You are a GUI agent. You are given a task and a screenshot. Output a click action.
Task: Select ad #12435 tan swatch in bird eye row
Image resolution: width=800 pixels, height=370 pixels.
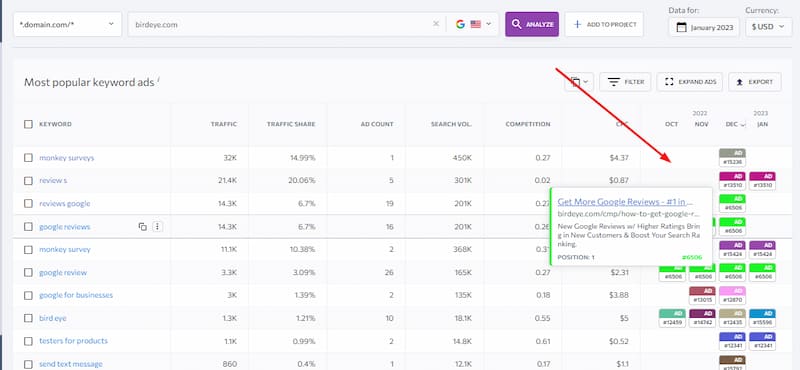click(x=732, y=318)
